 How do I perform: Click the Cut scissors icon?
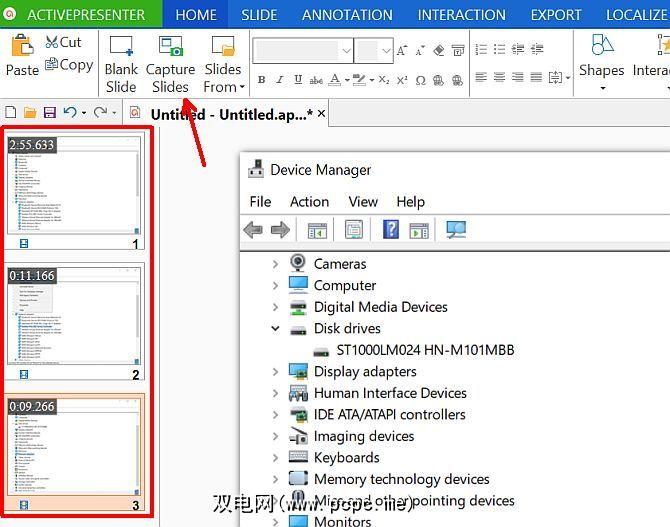pos(51,42)
